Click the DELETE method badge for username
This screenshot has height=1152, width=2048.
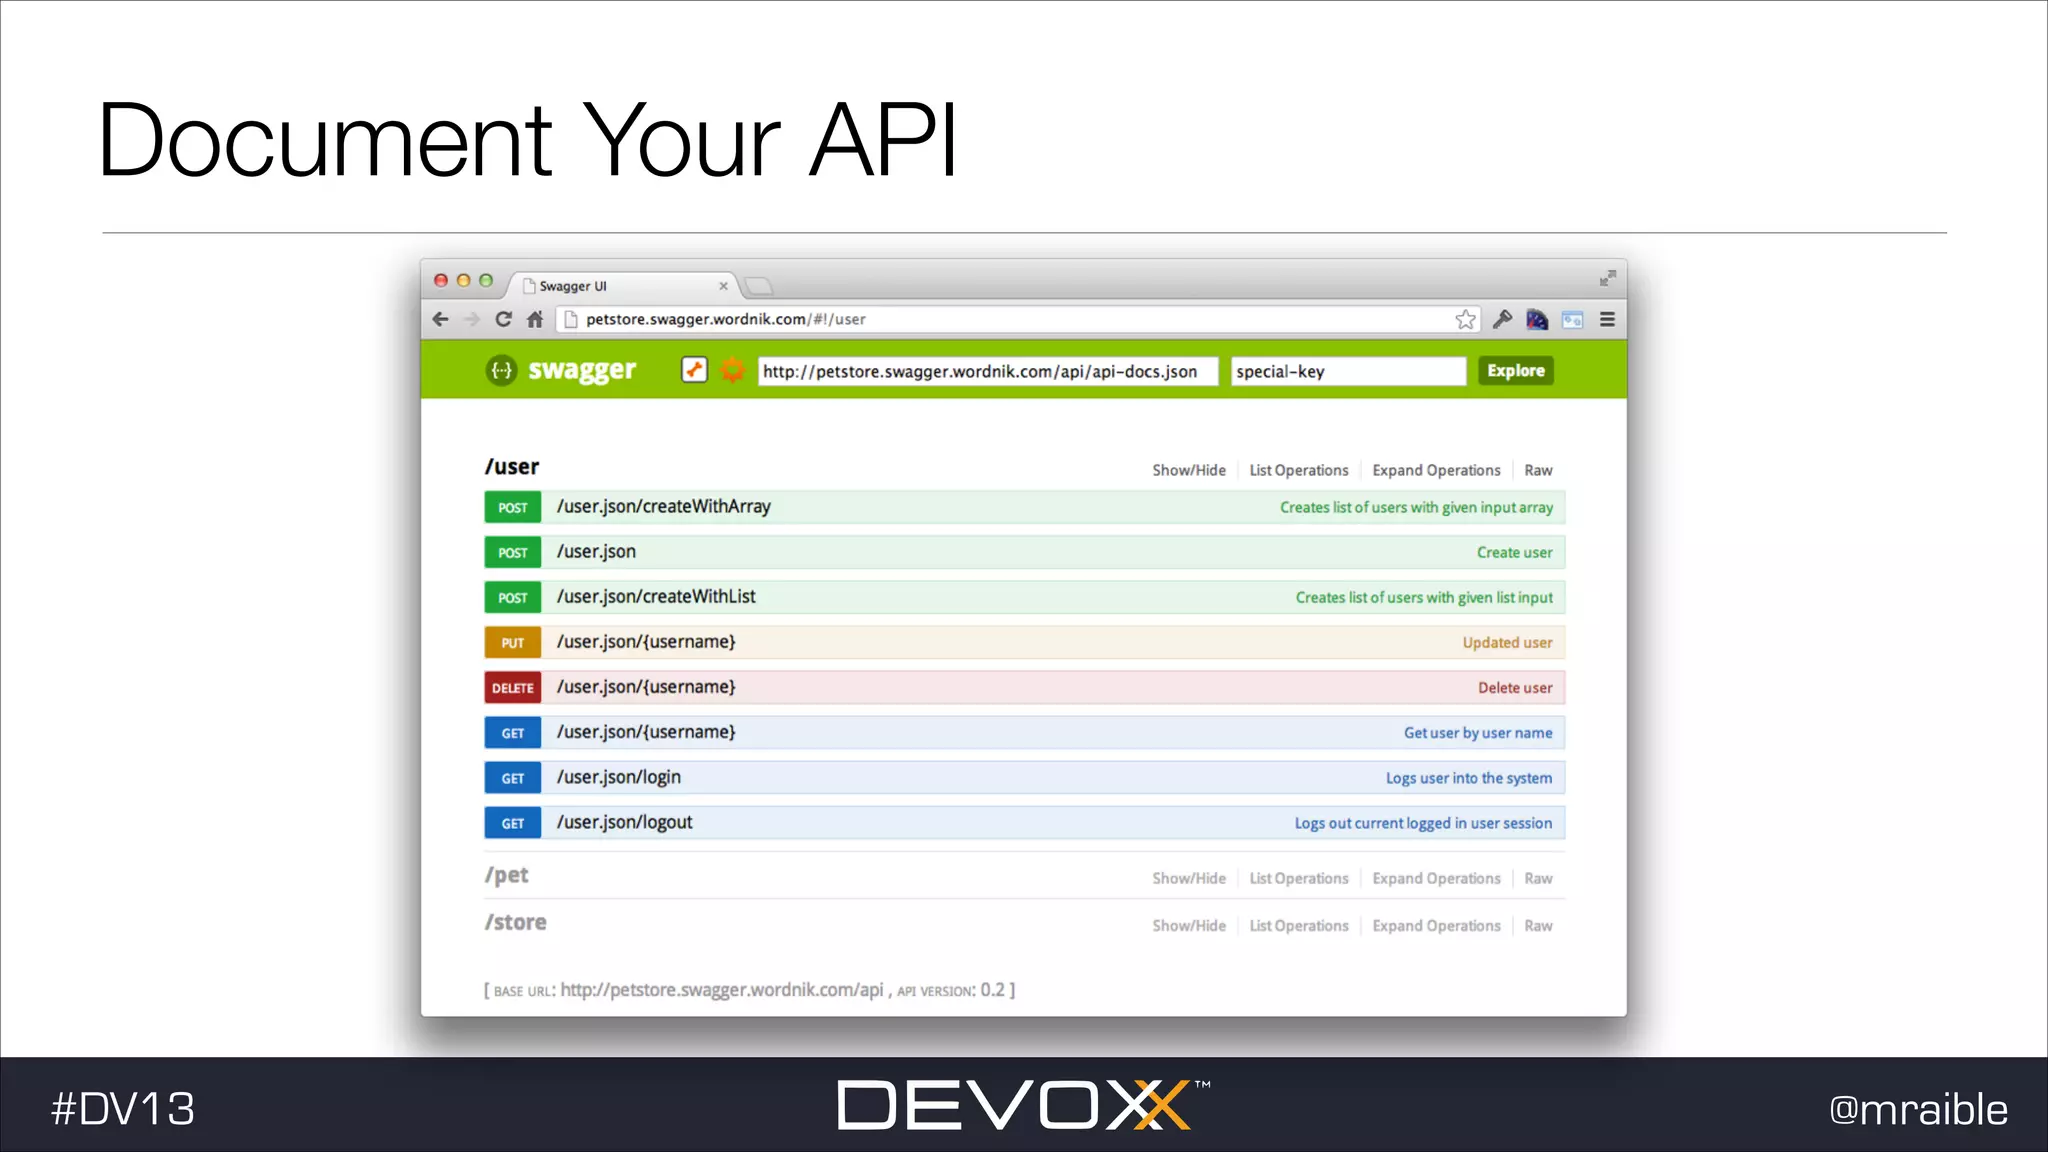pyautogui.click(x=512, y=688)
